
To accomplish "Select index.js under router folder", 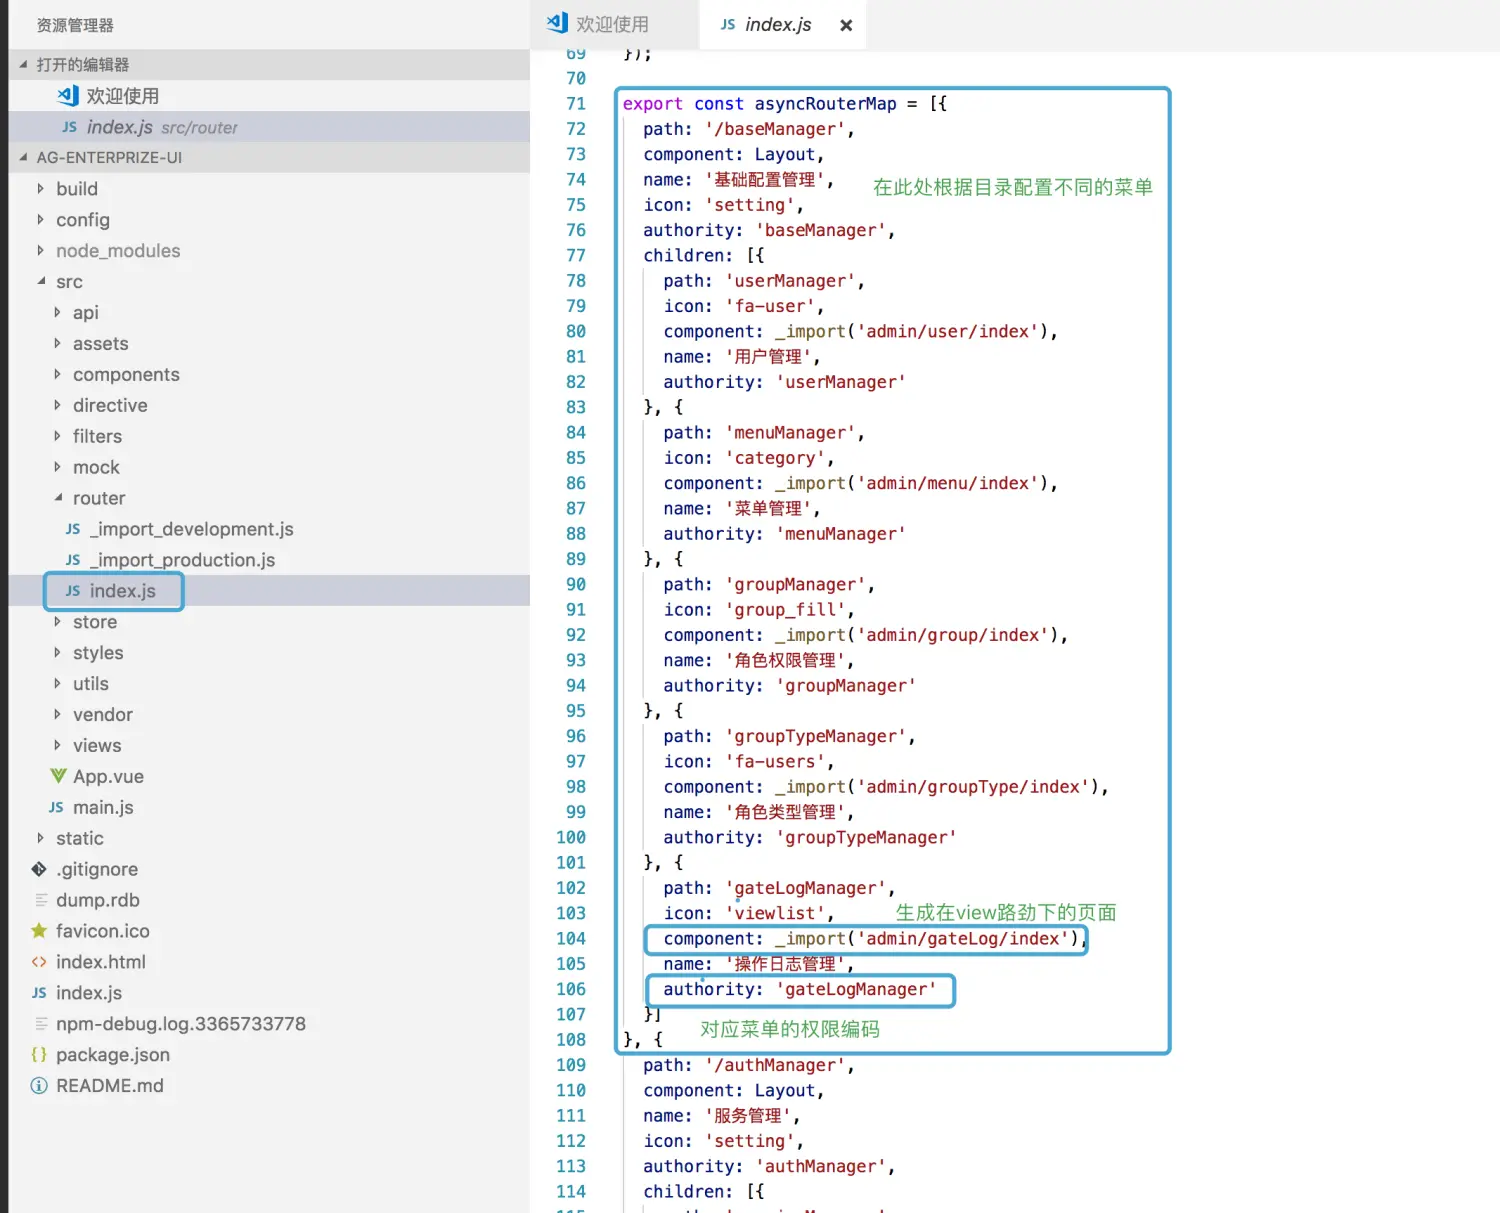I will click(x=269, y=591).
